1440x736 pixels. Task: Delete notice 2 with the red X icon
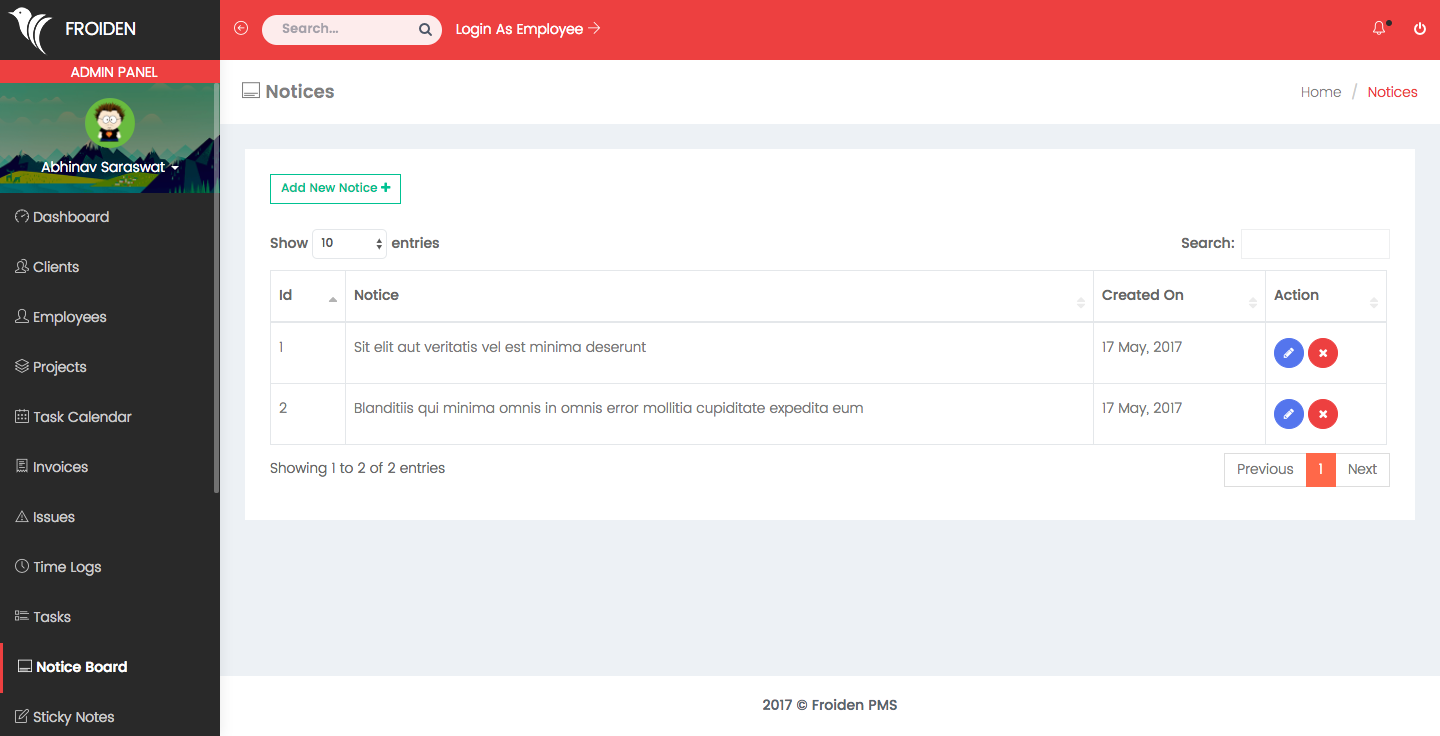tap(1323, 414)
